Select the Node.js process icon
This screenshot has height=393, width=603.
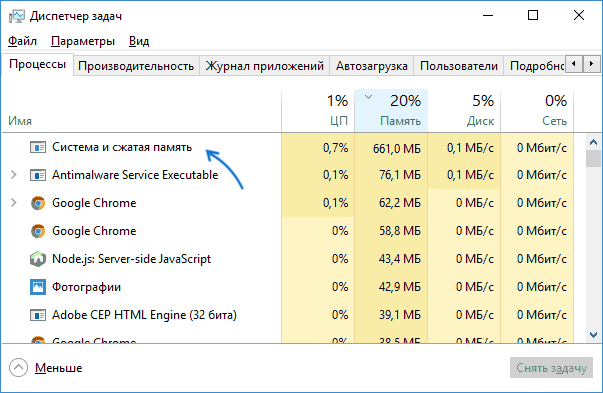click(38, 259)
